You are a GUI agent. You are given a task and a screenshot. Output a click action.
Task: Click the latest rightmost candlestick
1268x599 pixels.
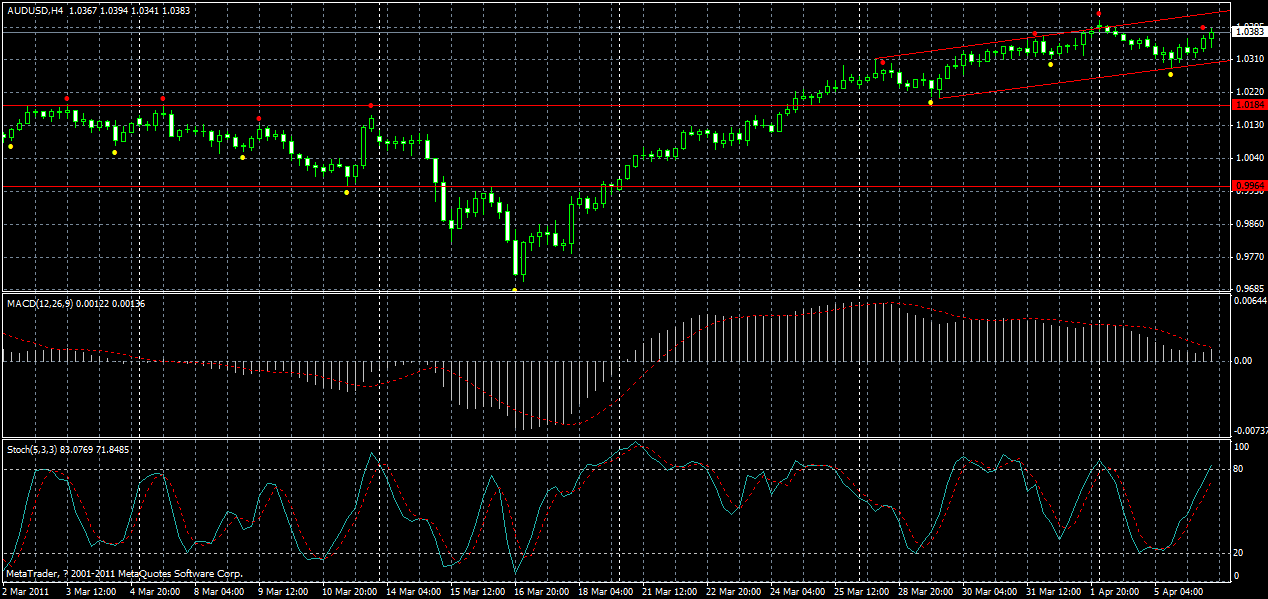pyautogui.click(x=1210, y=35)
